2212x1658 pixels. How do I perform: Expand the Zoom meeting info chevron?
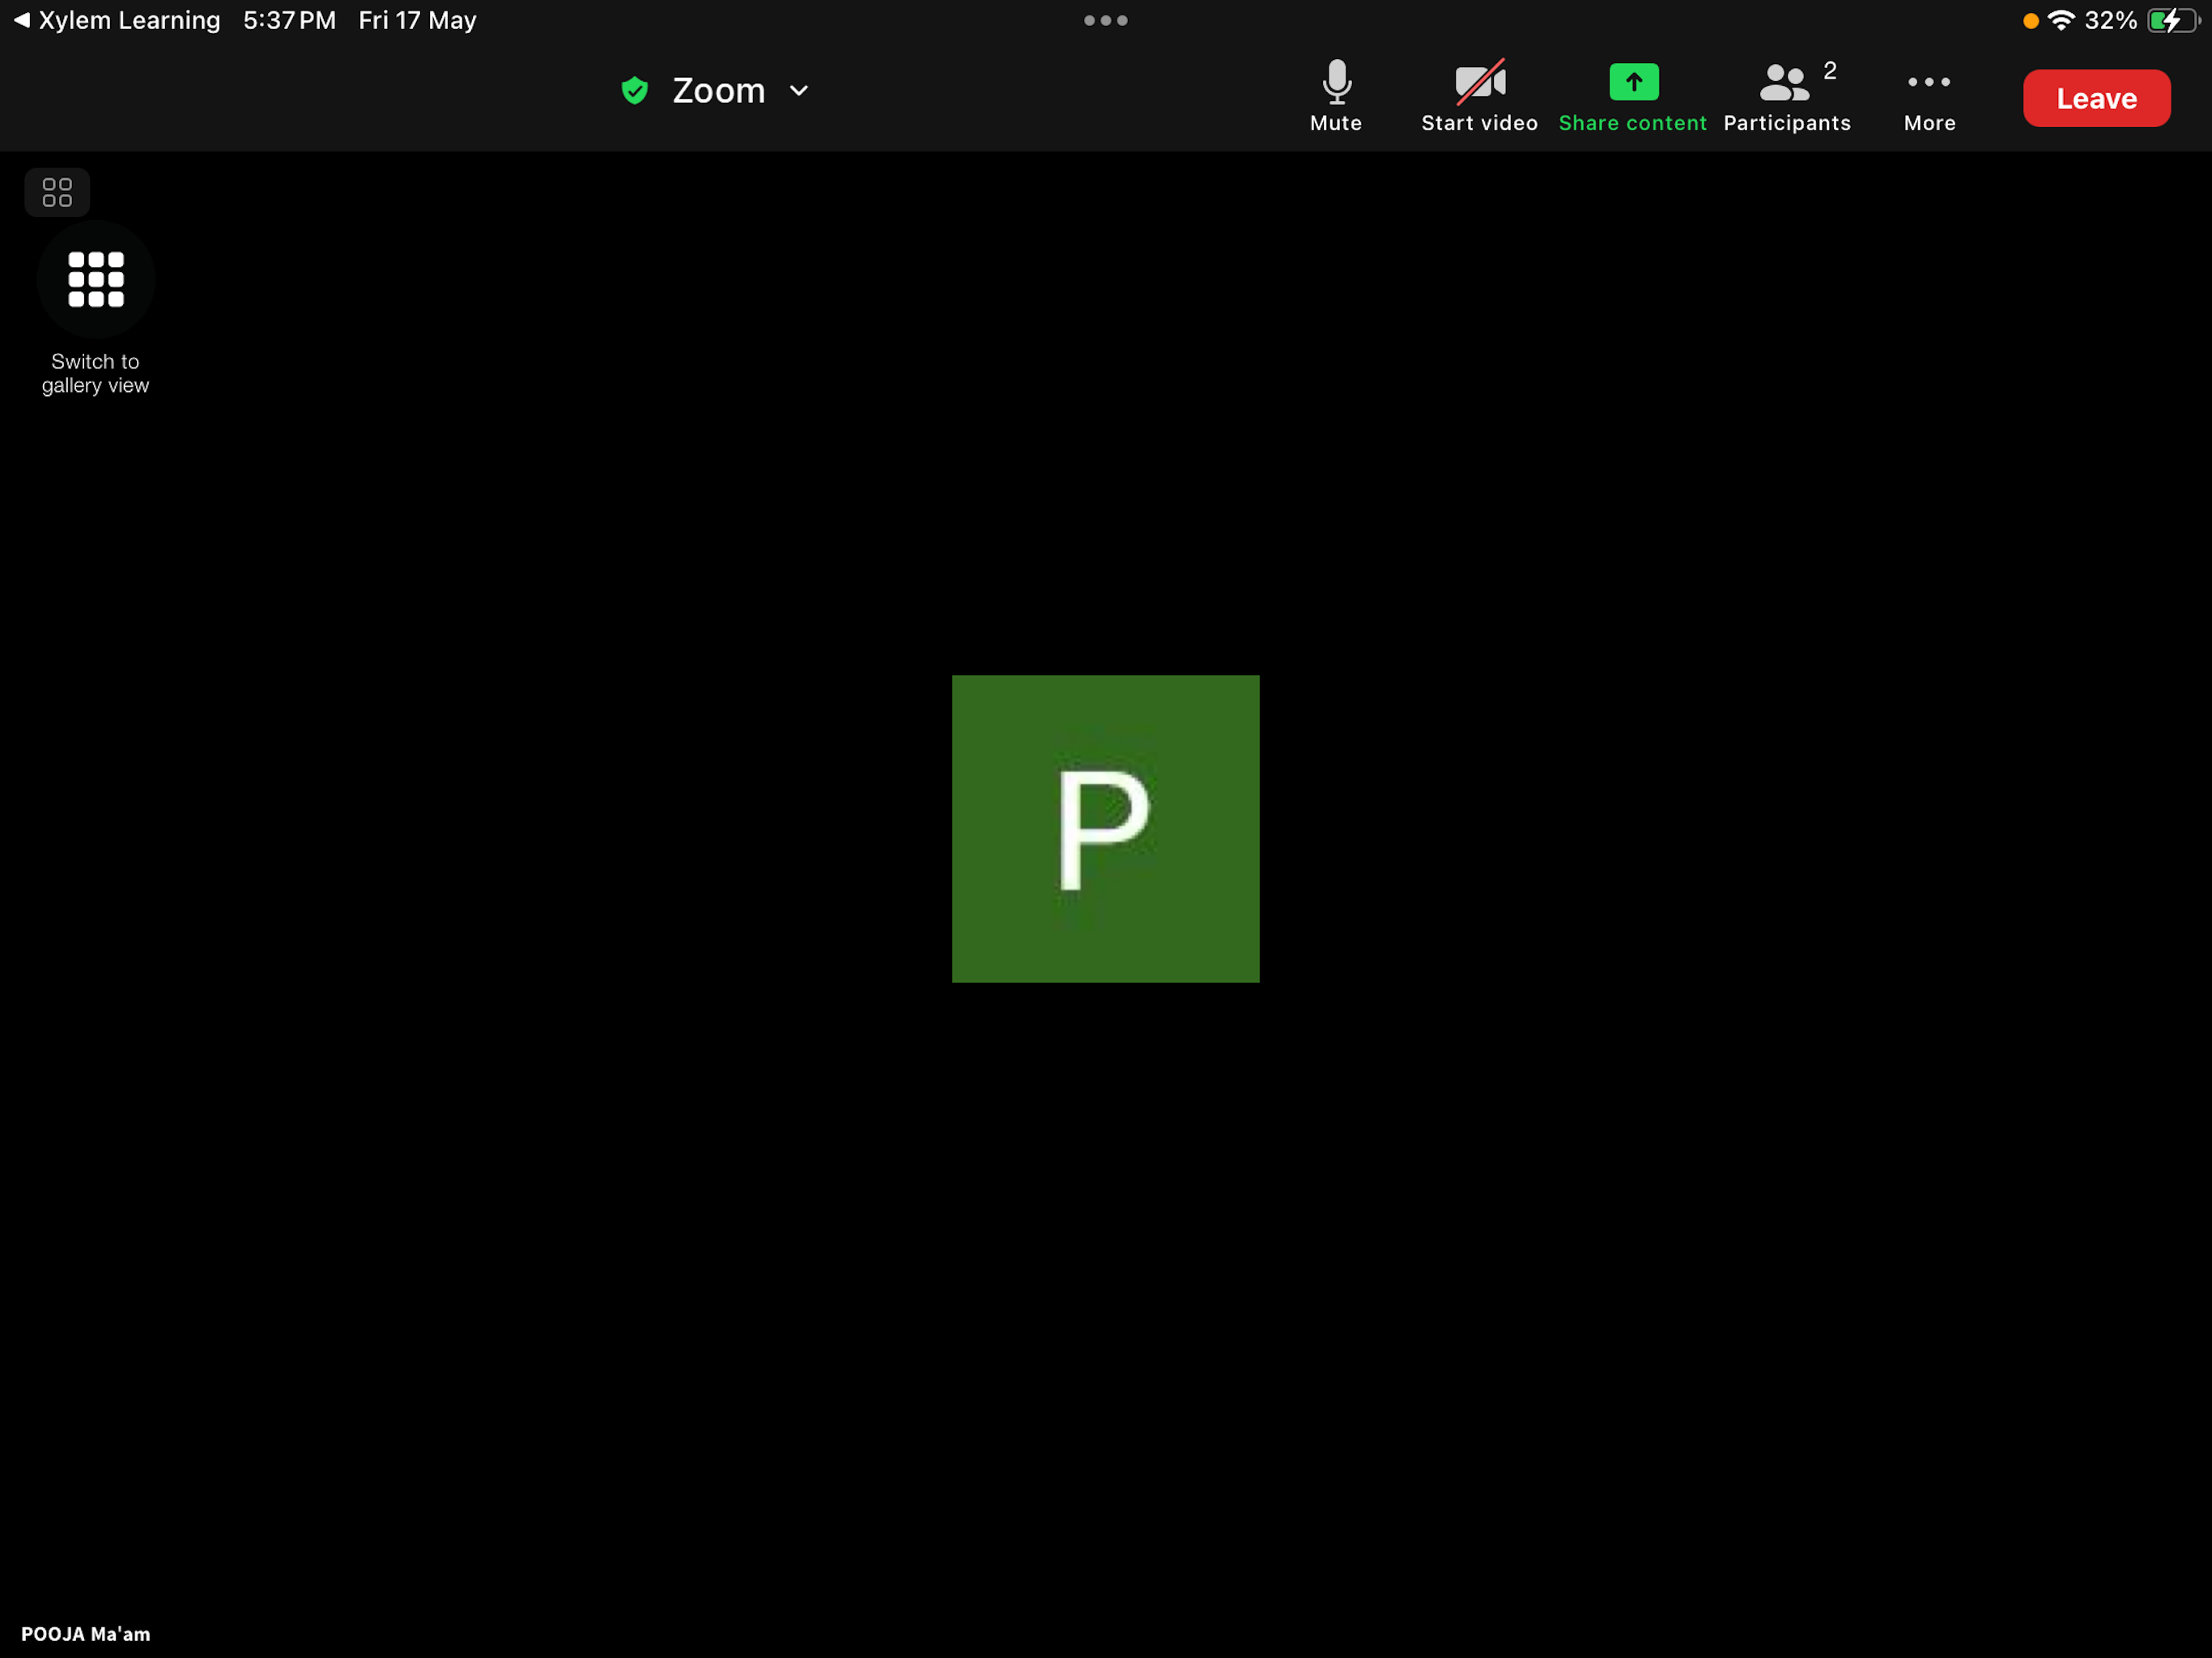click(798, 91)
